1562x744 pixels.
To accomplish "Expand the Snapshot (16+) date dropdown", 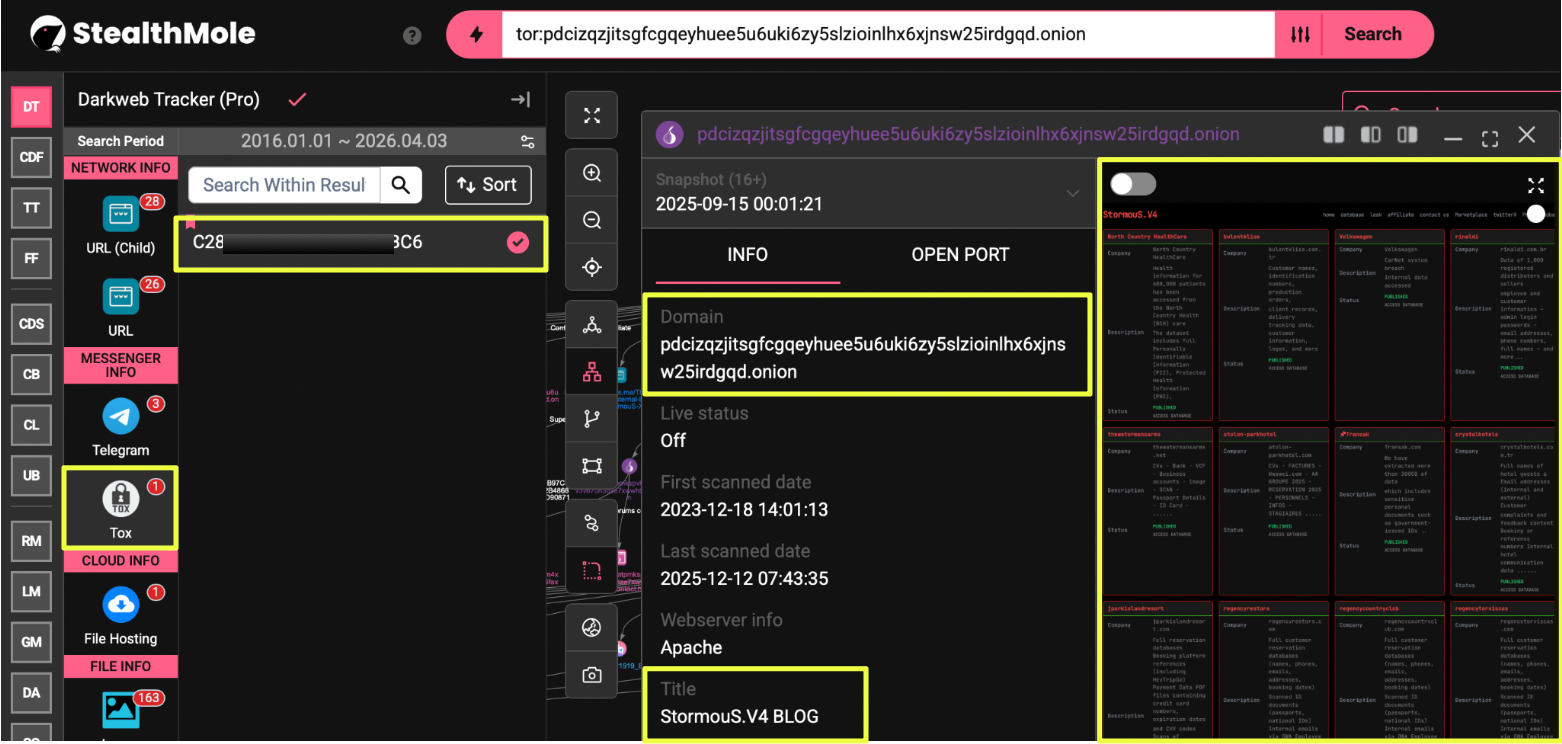I will click(x=1073, y=193).
